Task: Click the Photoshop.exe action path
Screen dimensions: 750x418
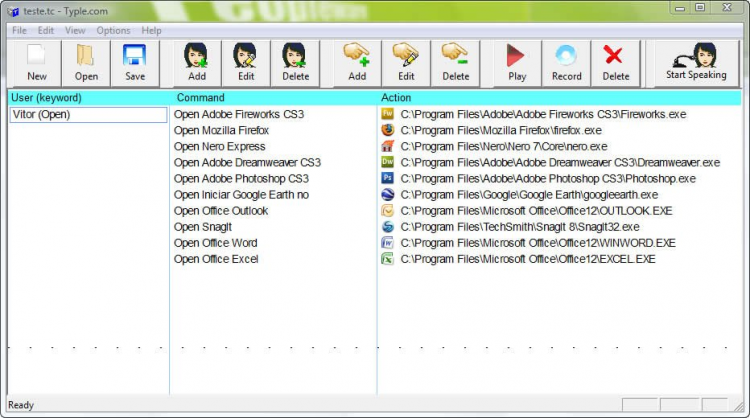Action: pyautogui.click(x=548, y=178)
